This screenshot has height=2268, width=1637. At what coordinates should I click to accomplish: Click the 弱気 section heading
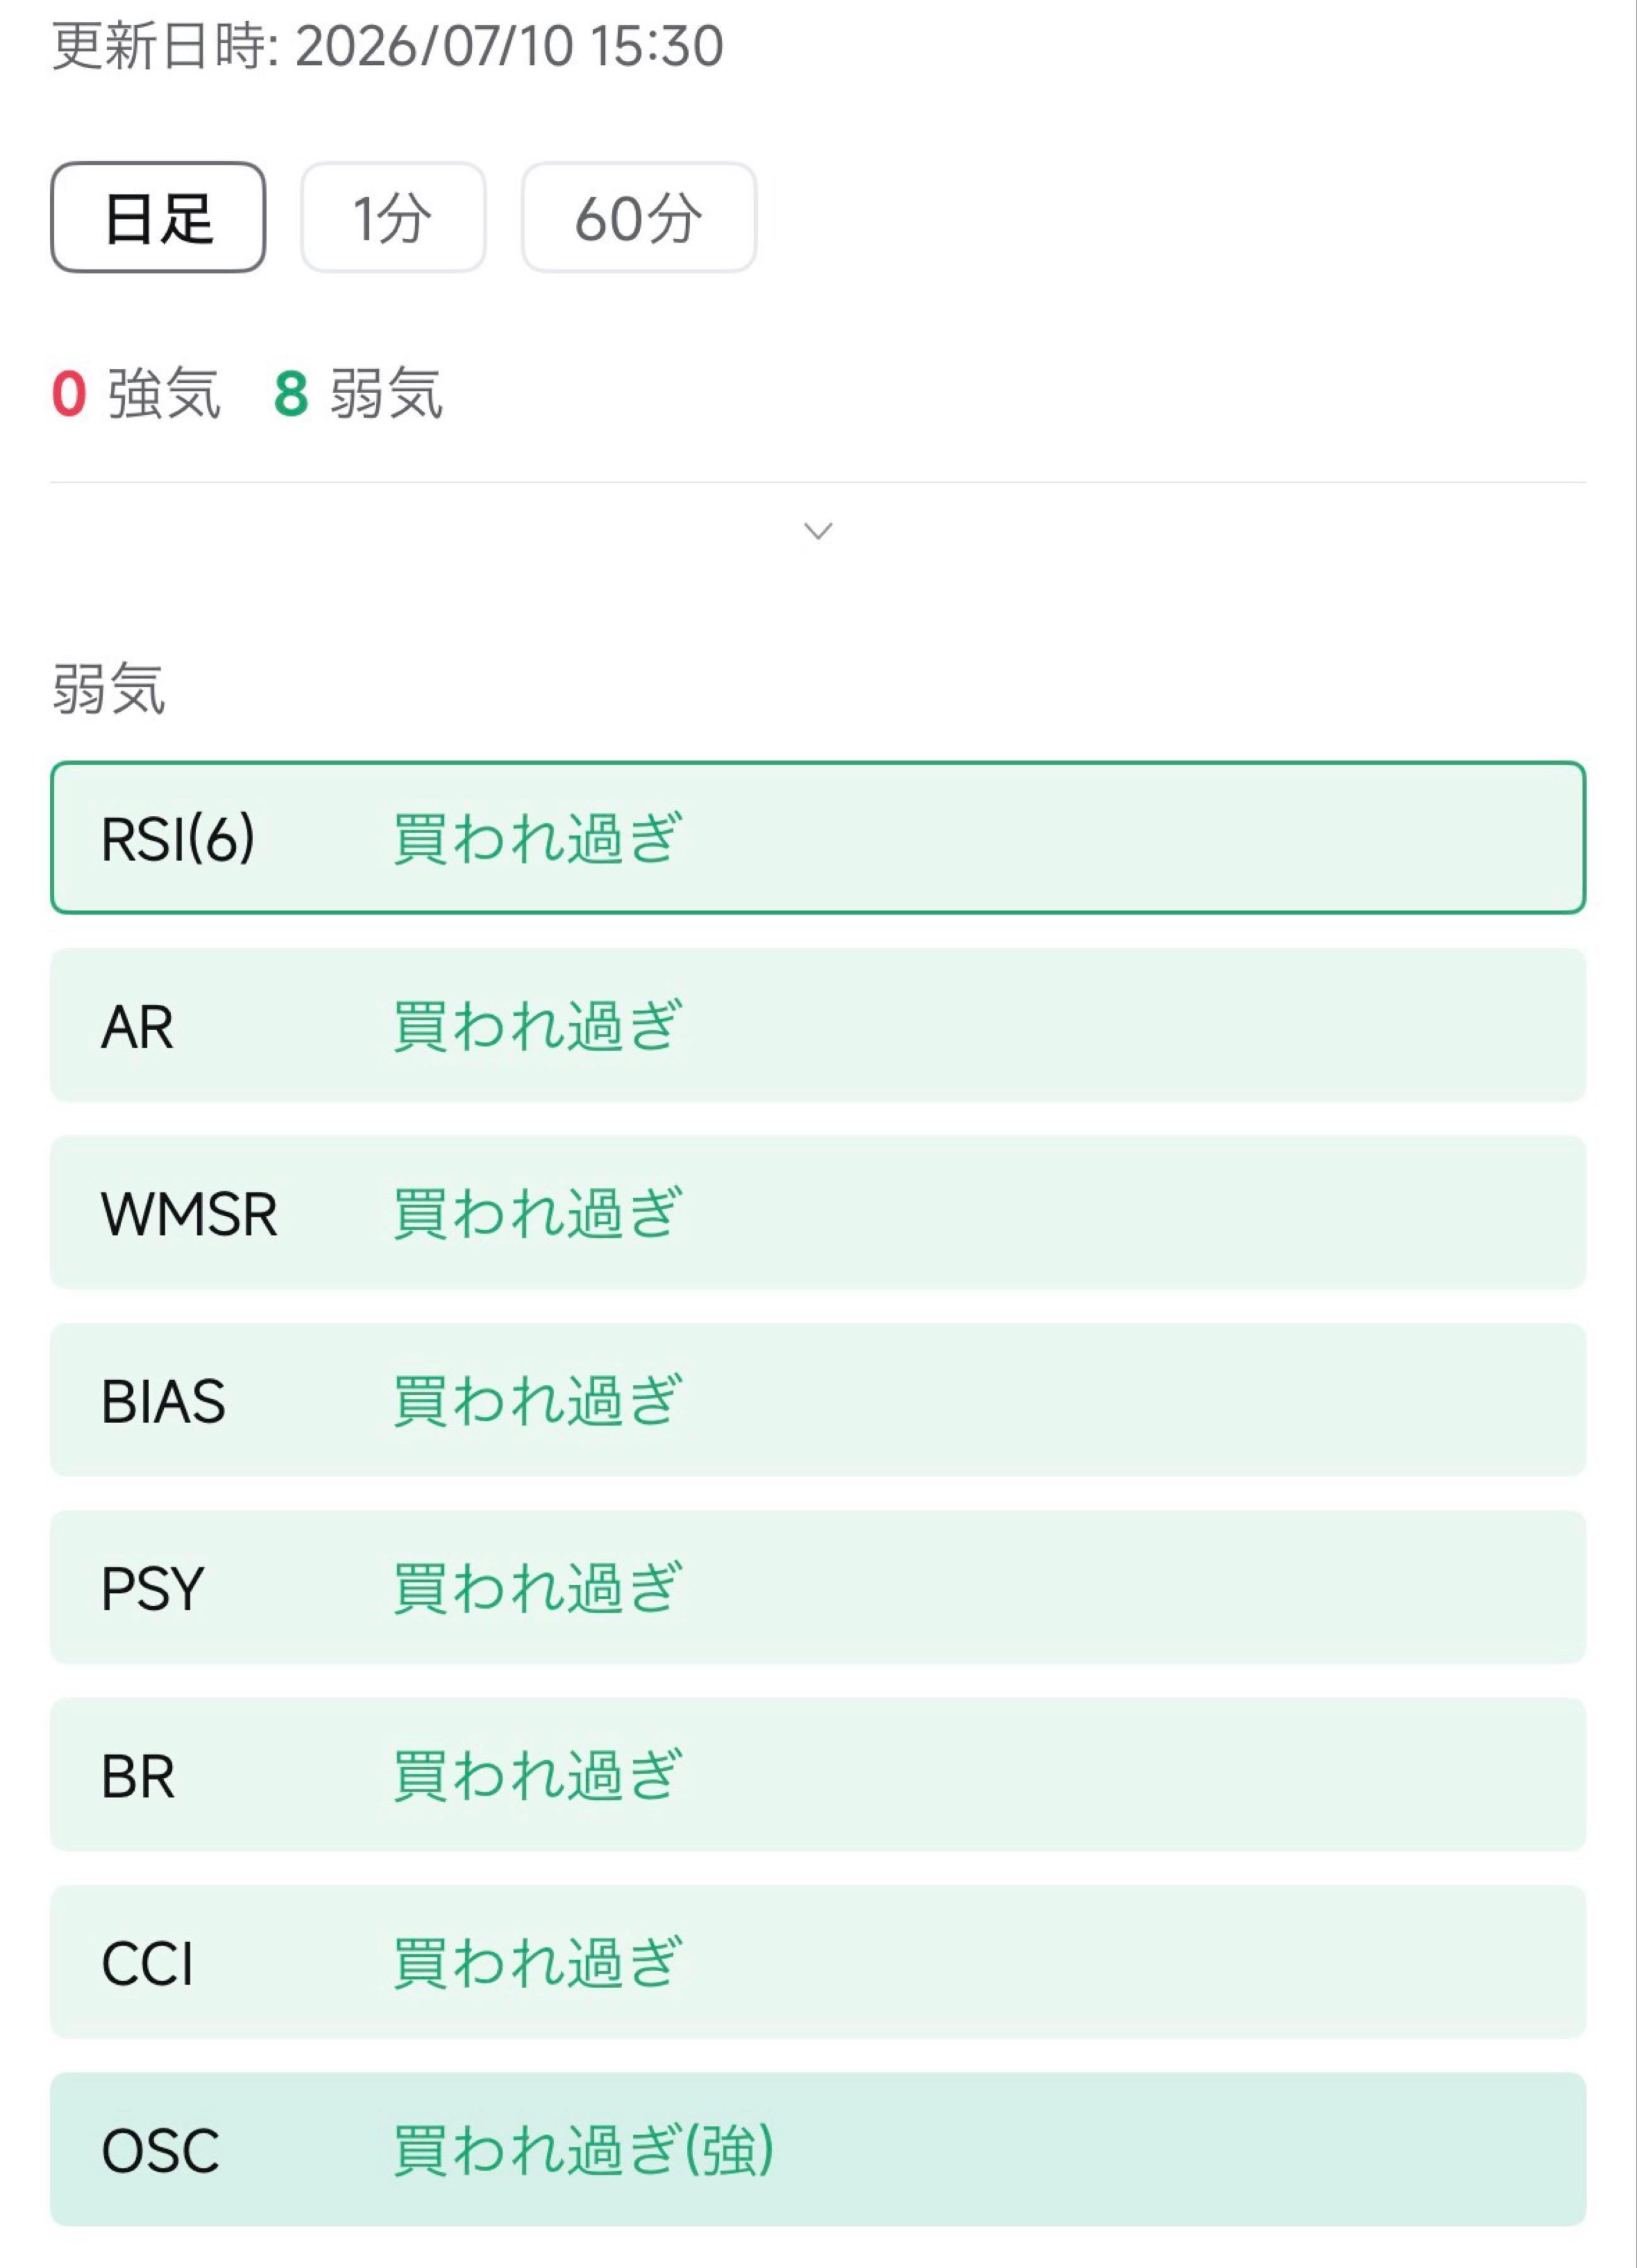click(x=109, y=689)
